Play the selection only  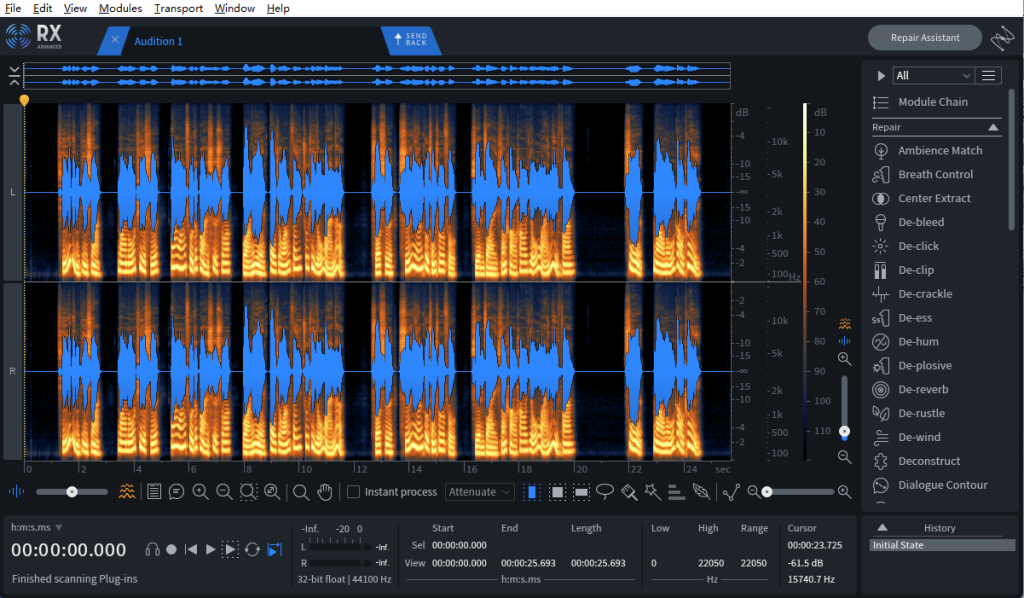231,550
